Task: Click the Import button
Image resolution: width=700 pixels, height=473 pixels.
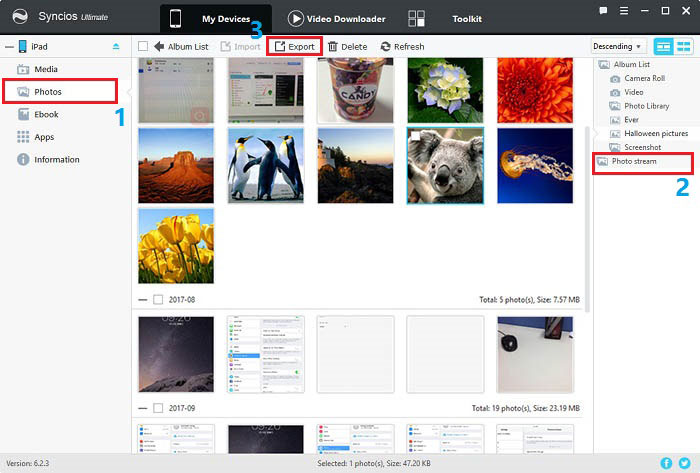Action: pos(240,46)
